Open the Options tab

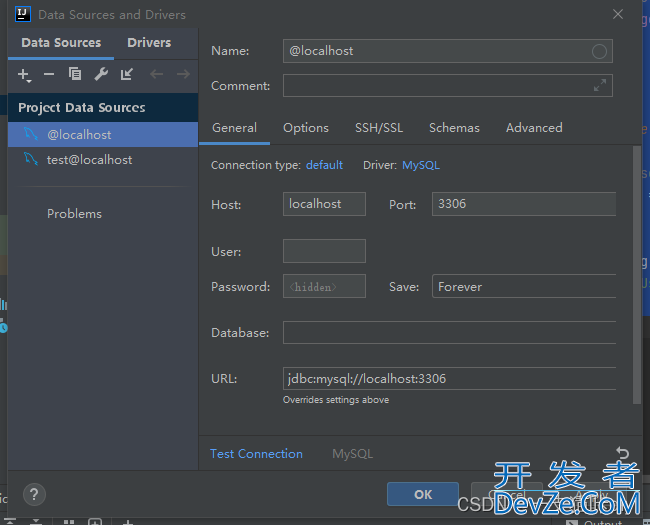(x=306, y=128)
